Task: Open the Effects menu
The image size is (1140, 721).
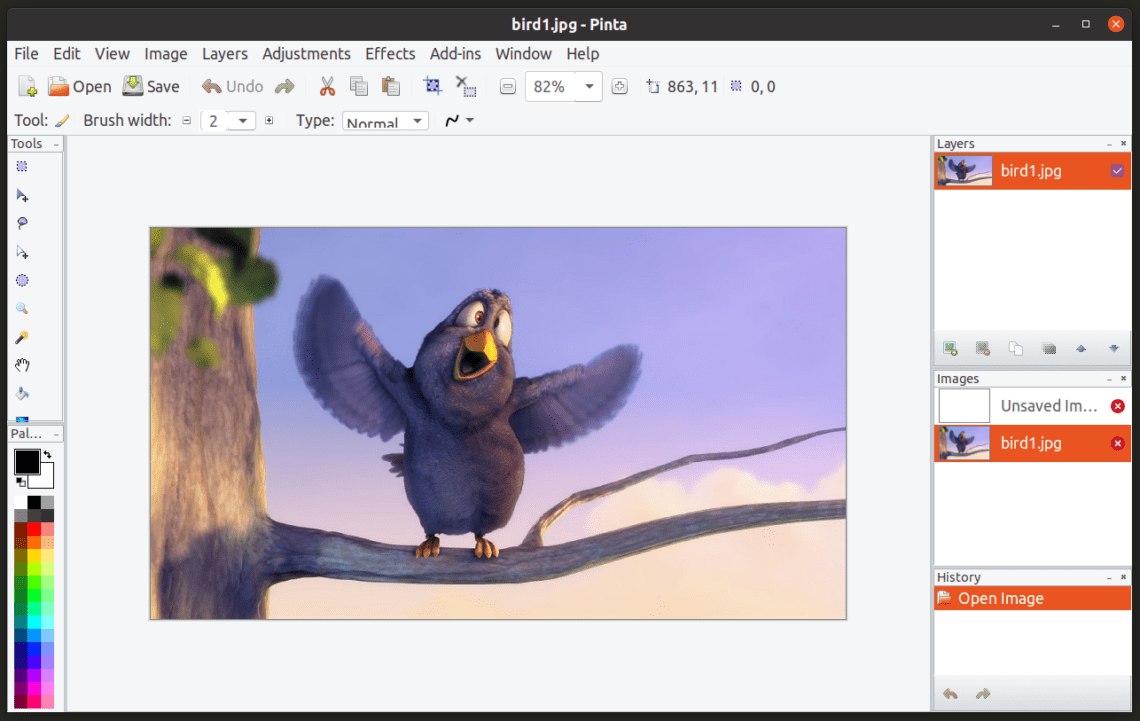Action: 390,54
